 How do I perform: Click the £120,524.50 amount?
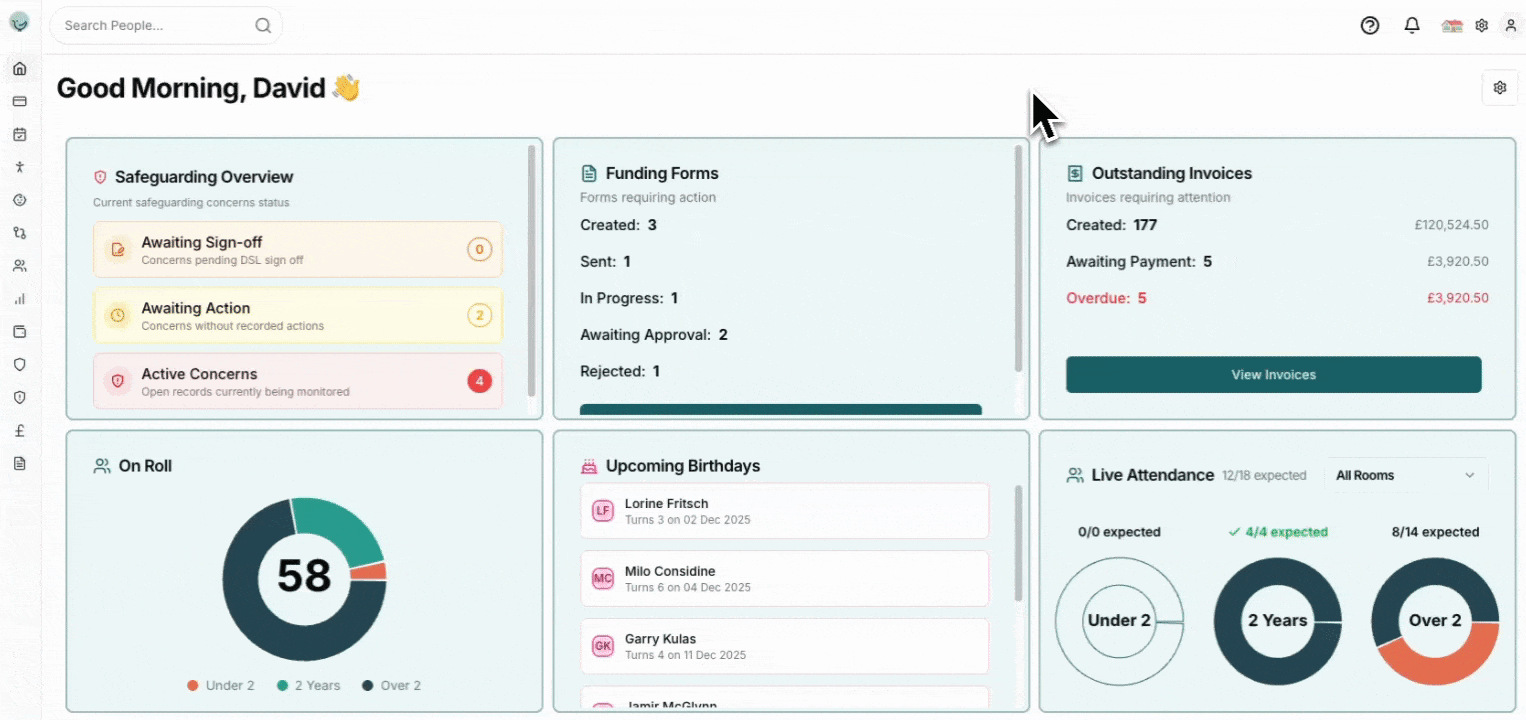(1451, 225)
